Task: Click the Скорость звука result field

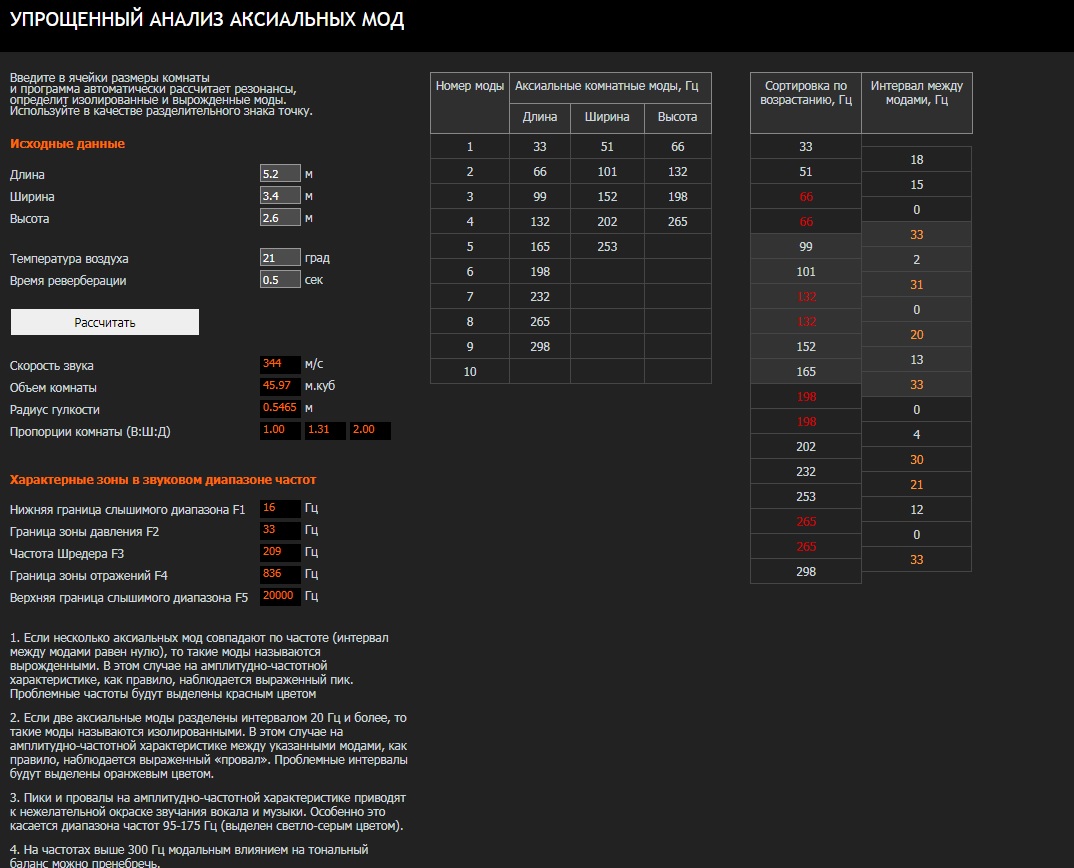Action: (x=280, y=365)
